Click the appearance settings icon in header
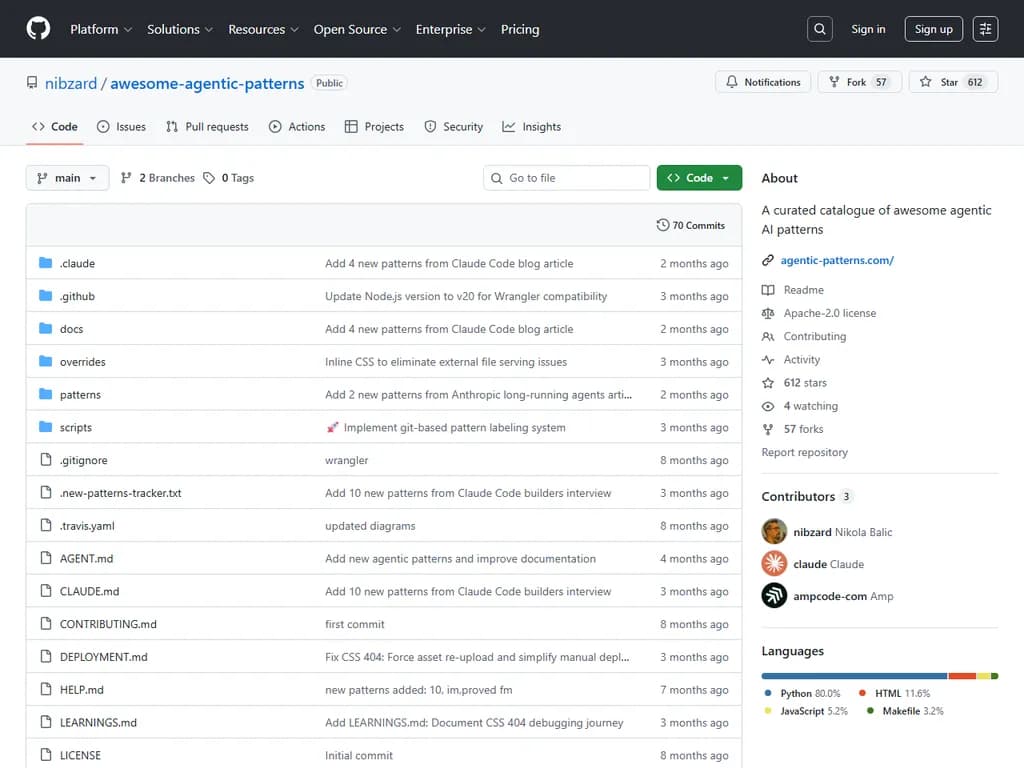Image resolution: width=1024 pixels, height=768 pixels. 985,29
